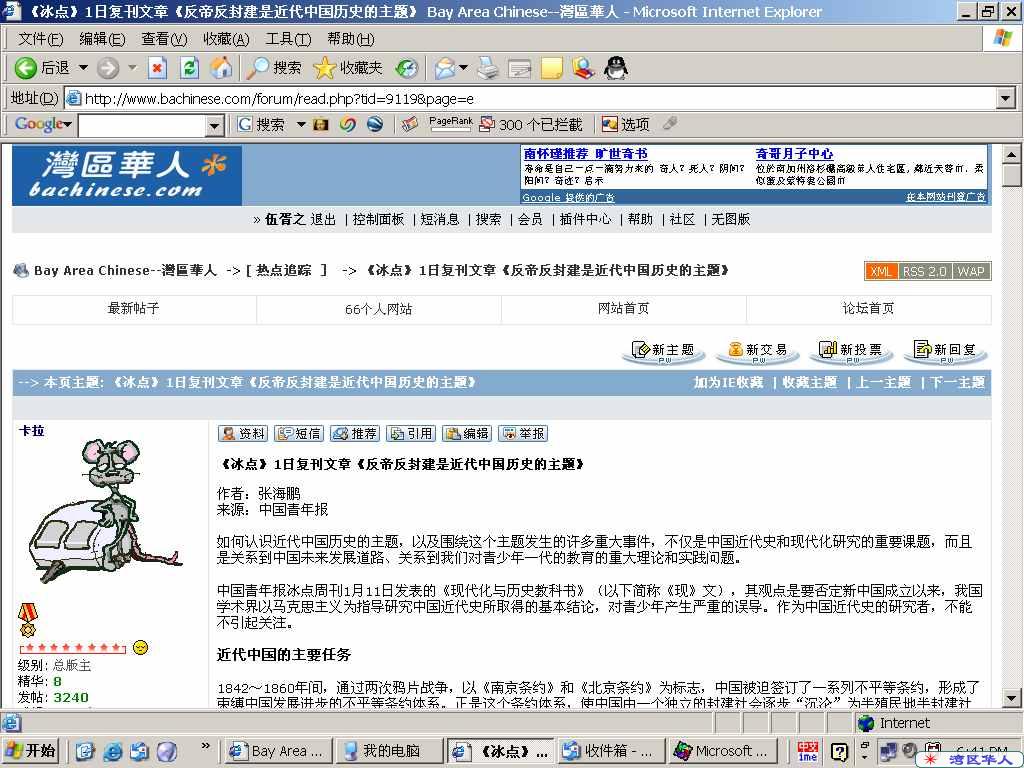Open the 66个人网站 tab

click(x=379, y=309)
